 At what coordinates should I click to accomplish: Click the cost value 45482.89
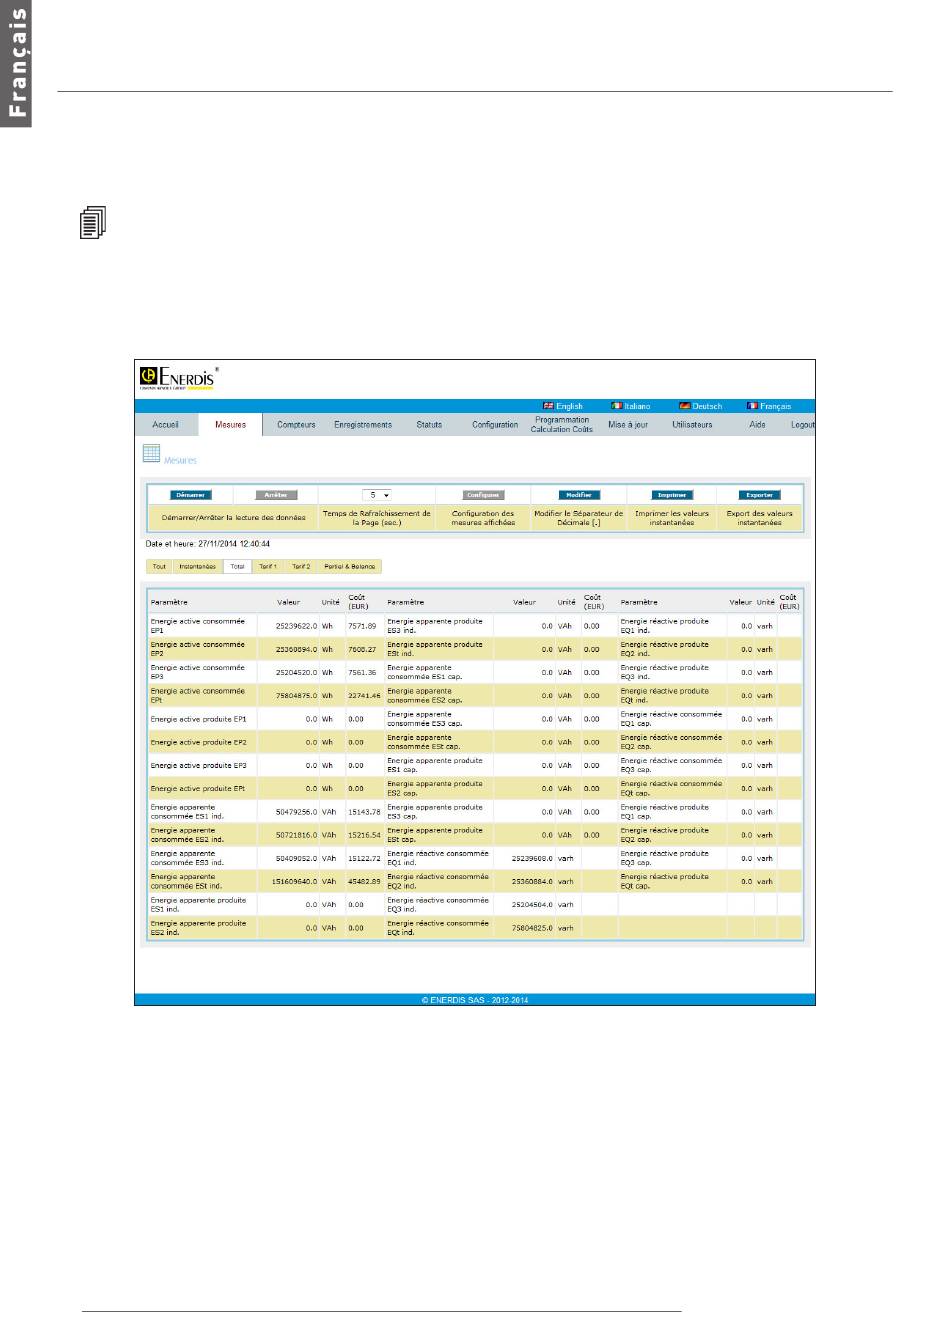tap(365, 882)
